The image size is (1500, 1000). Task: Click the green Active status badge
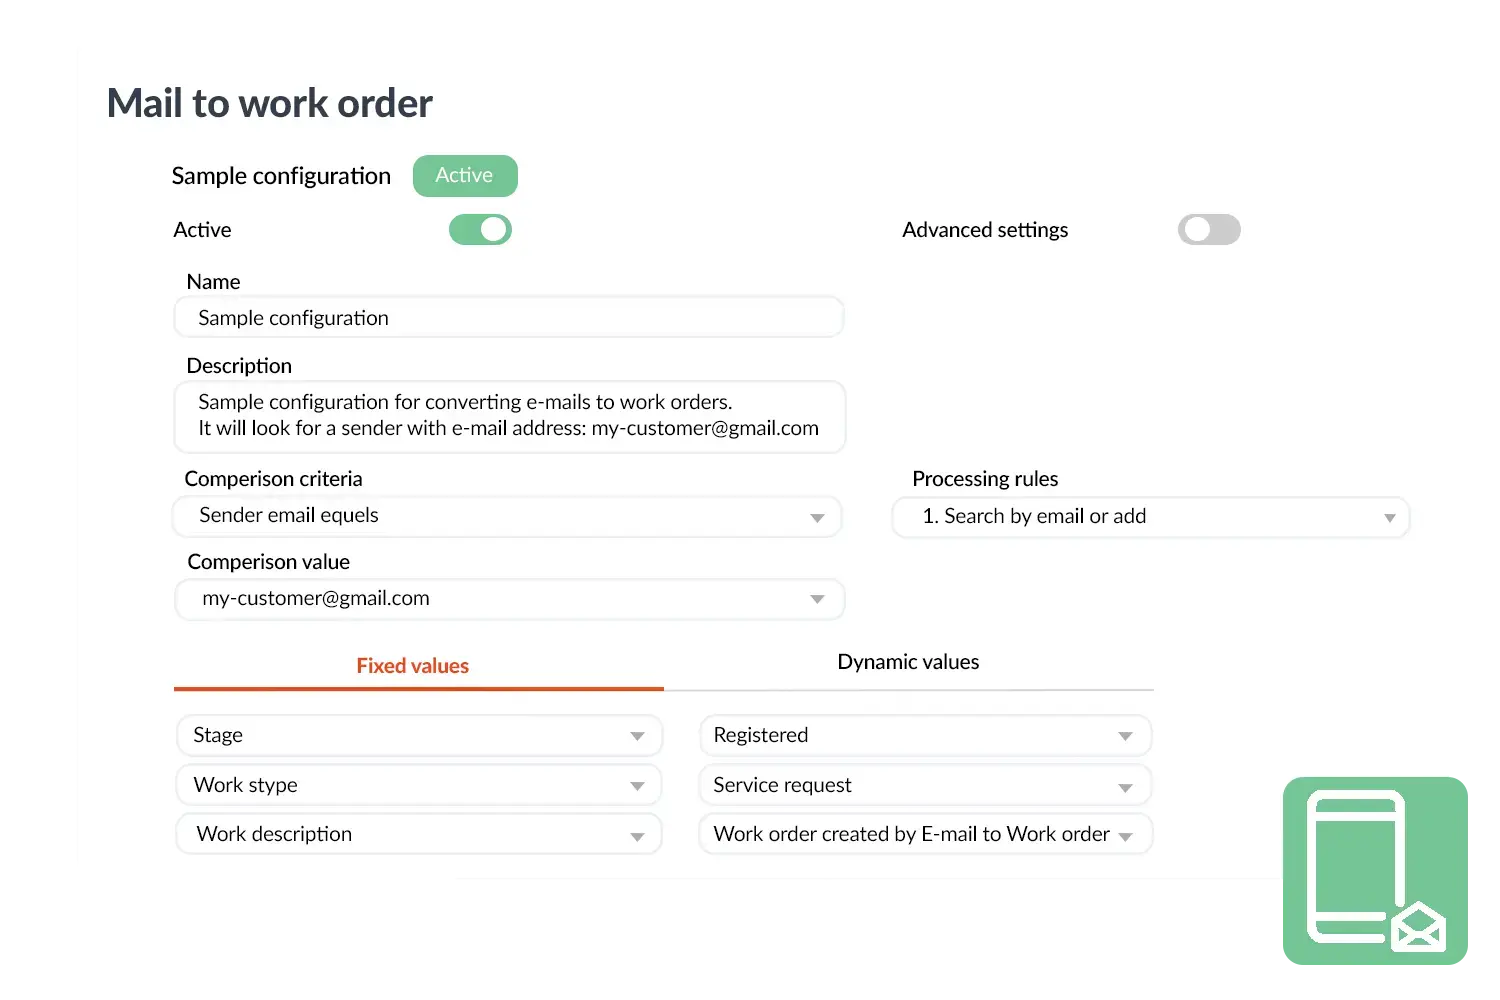coord(465,176)
